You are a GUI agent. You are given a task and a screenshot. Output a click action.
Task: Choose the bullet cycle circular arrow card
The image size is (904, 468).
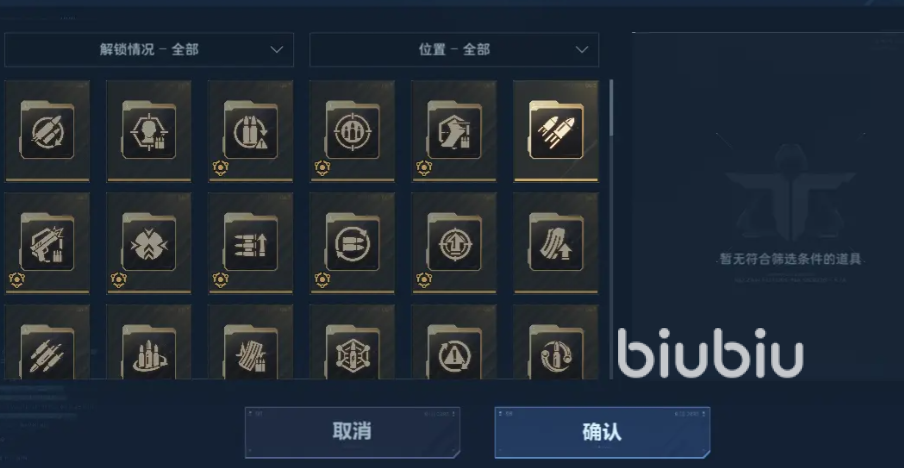[352, 243]
